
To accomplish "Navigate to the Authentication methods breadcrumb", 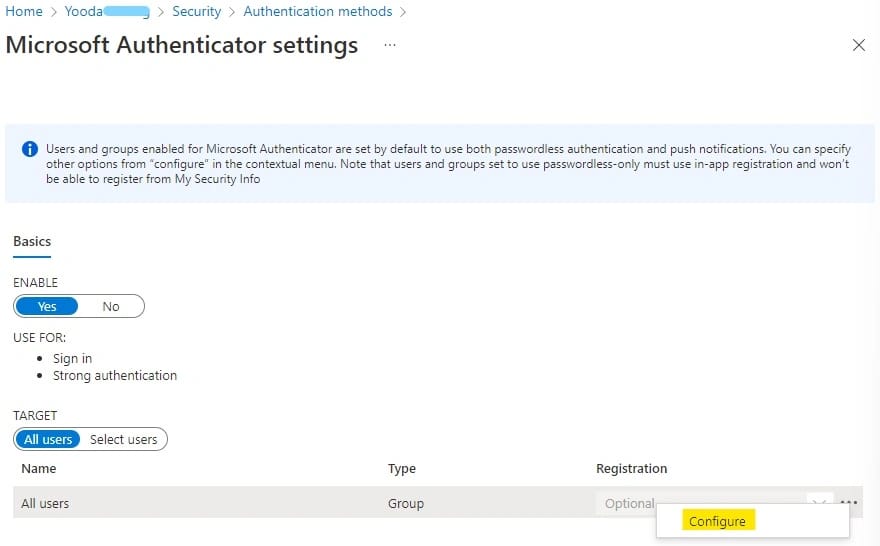I will pos(318,12).
